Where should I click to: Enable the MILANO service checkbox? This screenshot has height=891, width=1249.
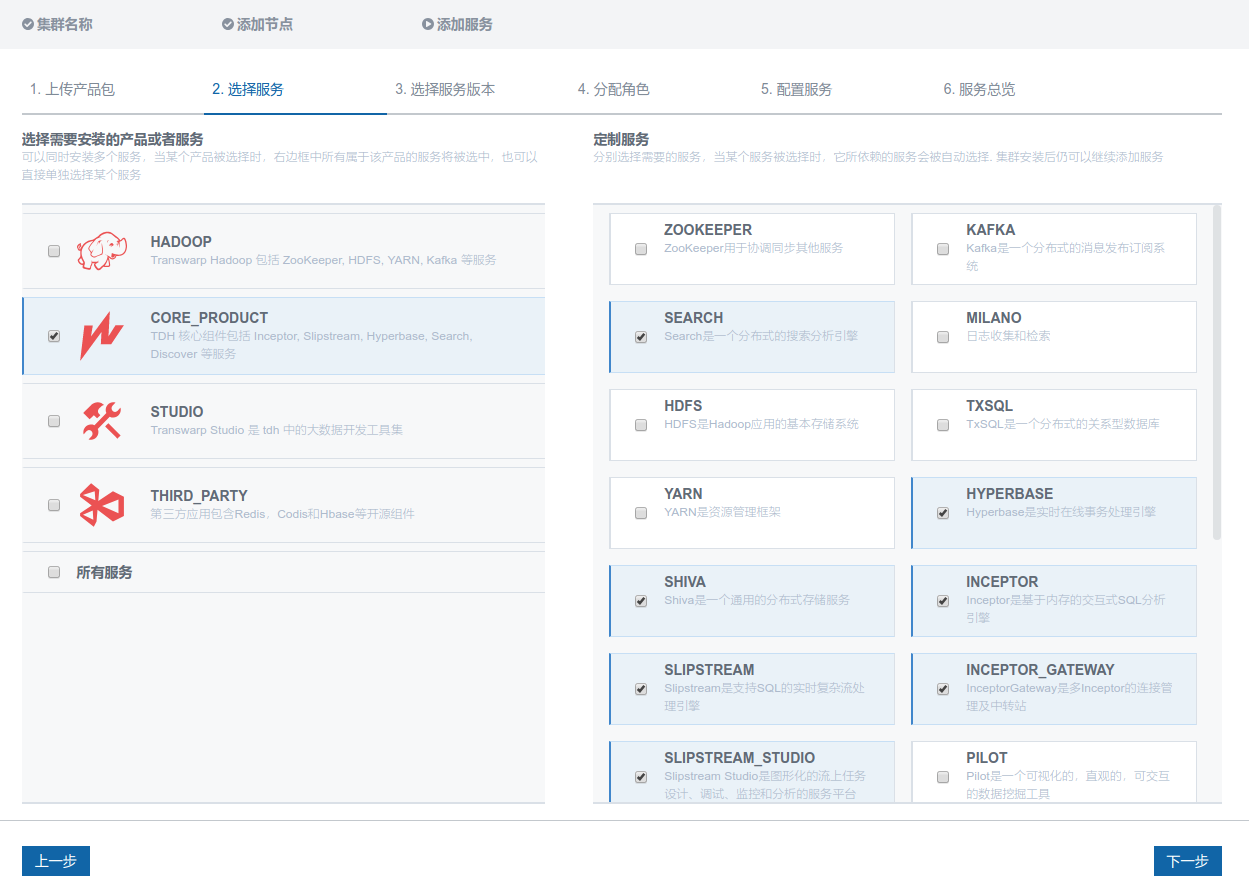point(943,338)
